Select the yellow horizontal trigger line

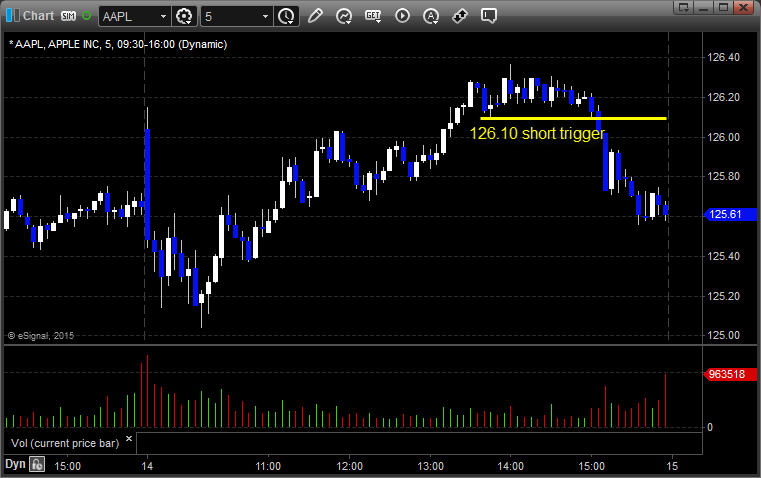(573, 118)
